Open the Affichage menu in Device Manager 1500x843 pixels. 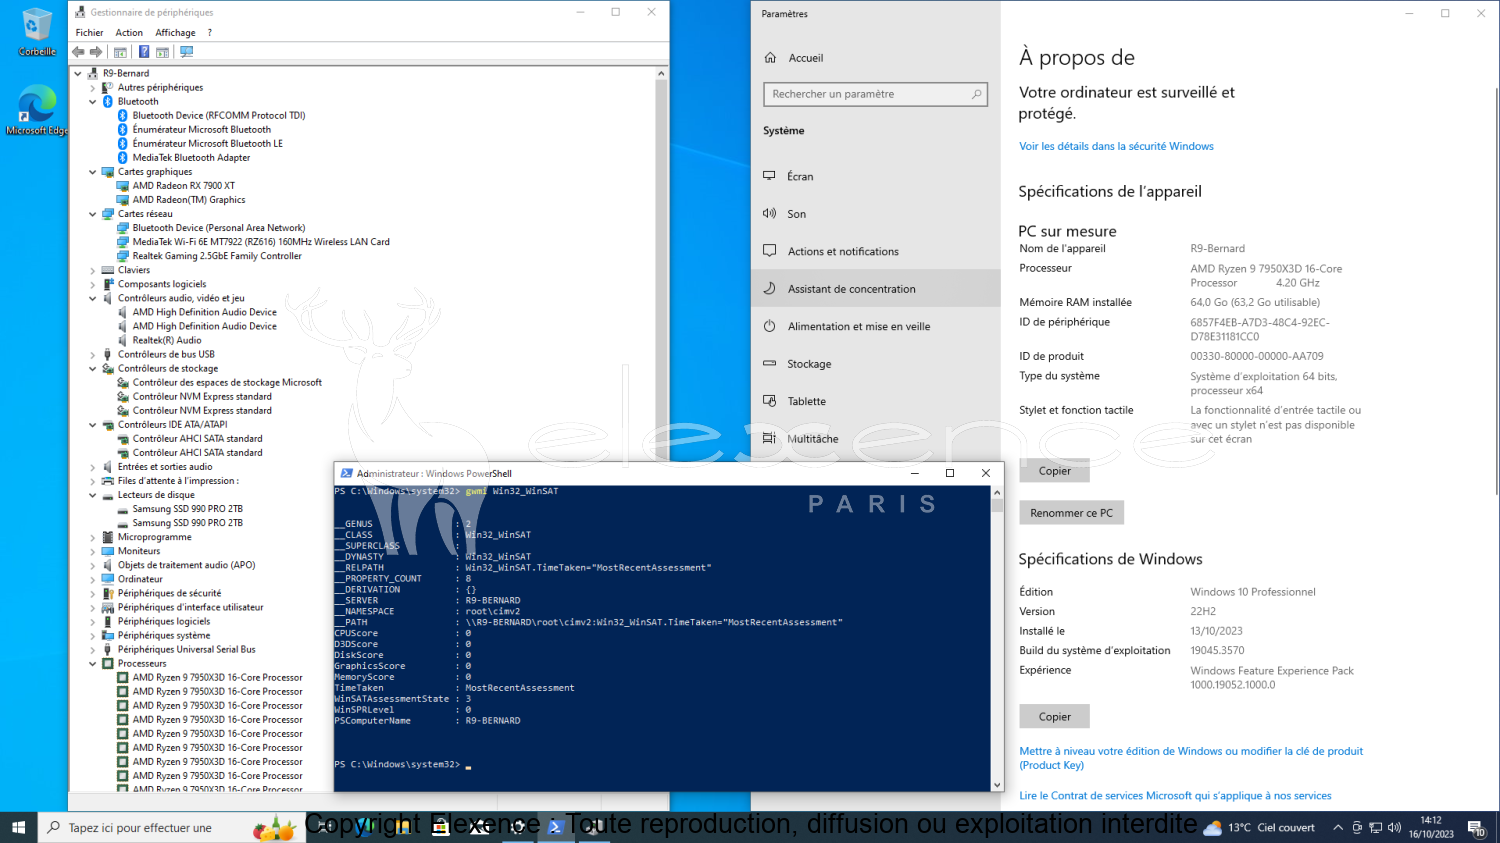pos(175,33)
